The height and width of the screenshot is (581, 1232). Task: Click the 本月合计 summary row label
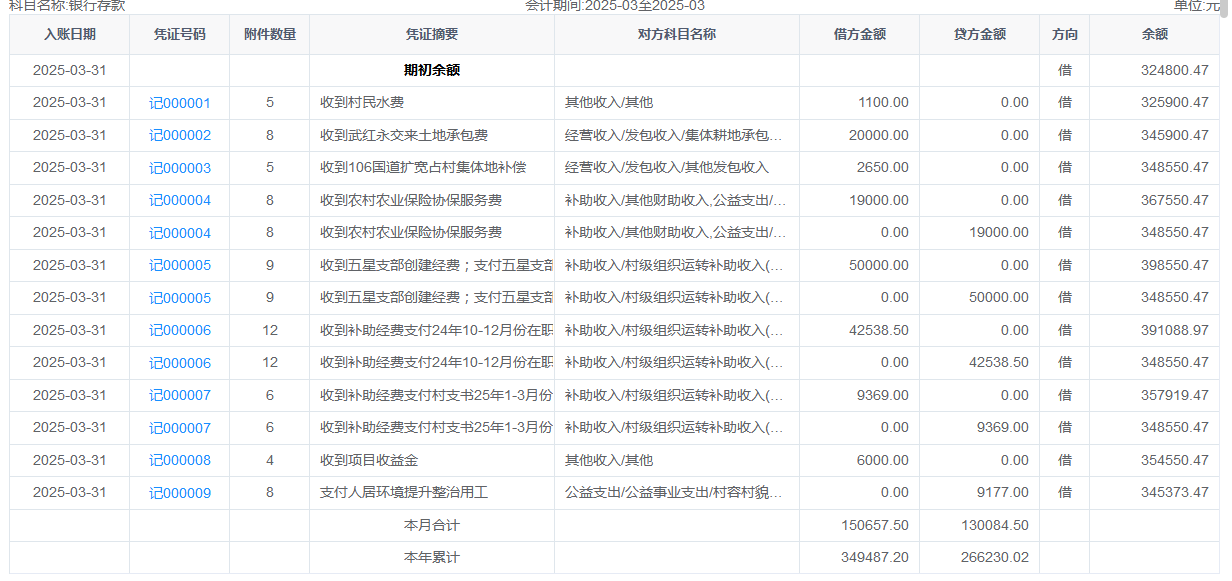tap(432, 525)
